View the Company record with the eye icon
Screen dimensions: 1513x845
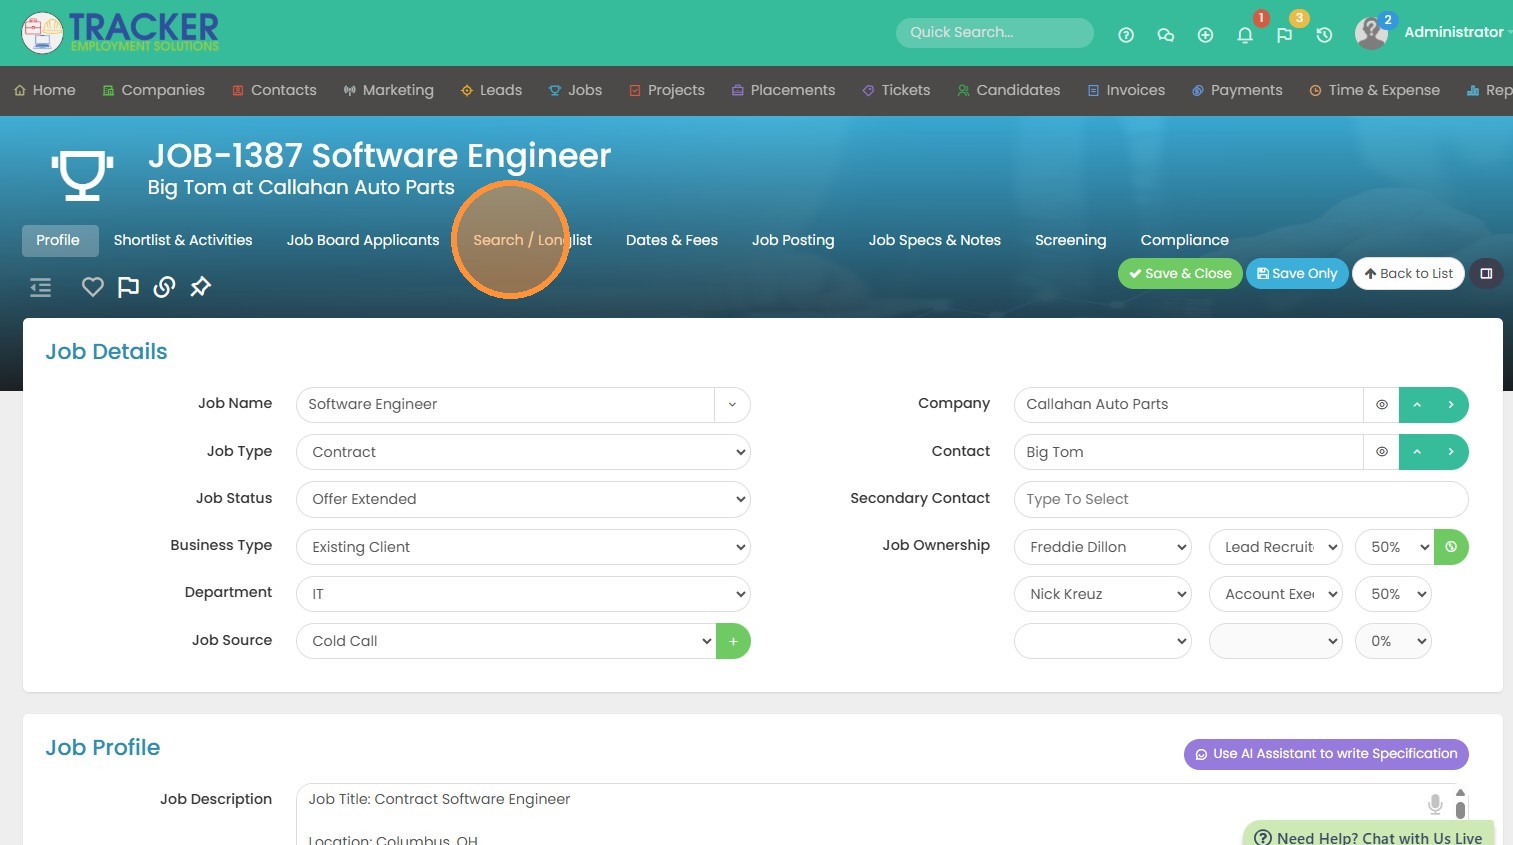1381,405
